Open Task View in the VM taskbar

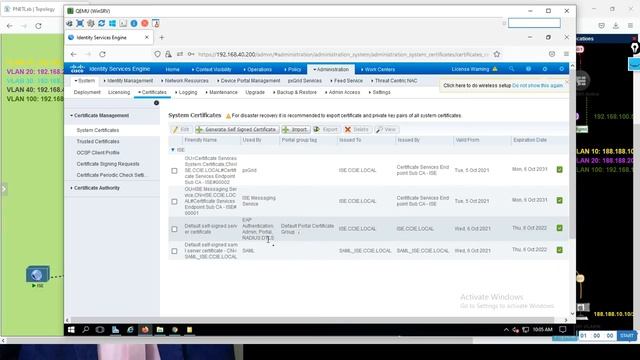[100, 329]
